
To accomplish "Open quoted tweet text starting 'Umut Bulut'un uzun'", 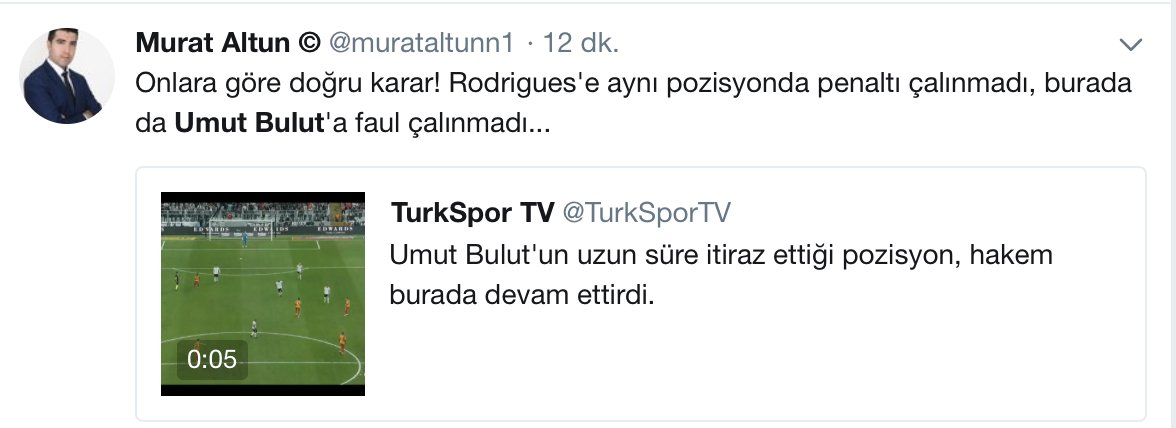I will tap(721, 275).
